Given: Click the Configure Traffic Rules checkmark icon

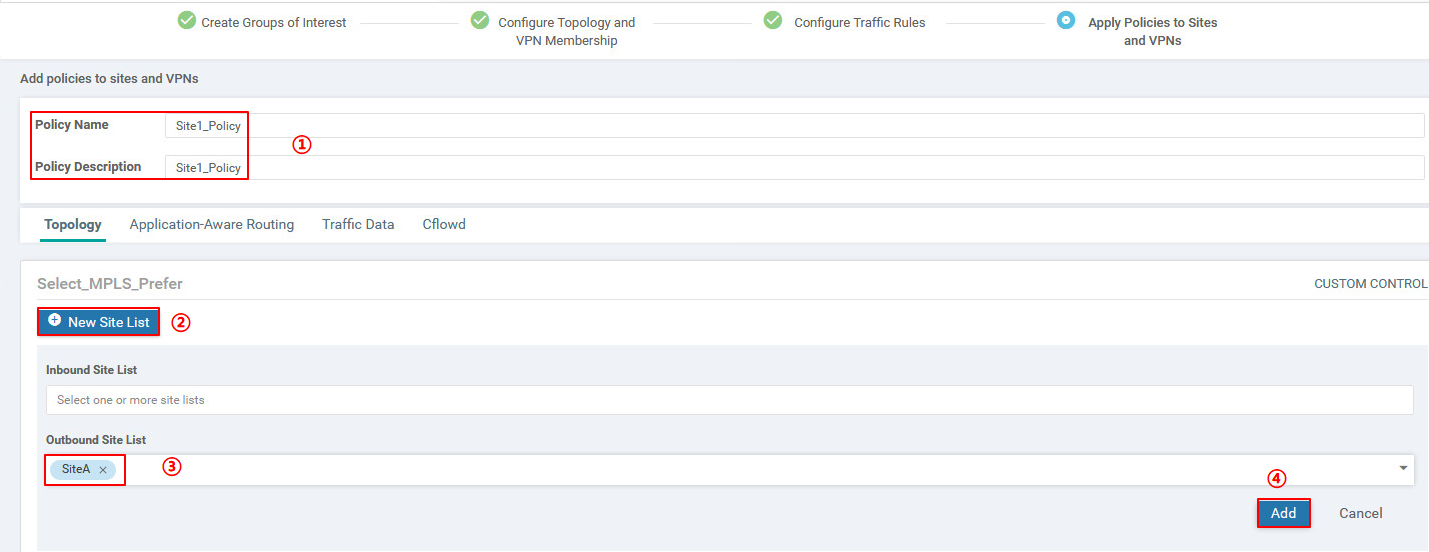Looking at the screenshot, I should (773, 21).
